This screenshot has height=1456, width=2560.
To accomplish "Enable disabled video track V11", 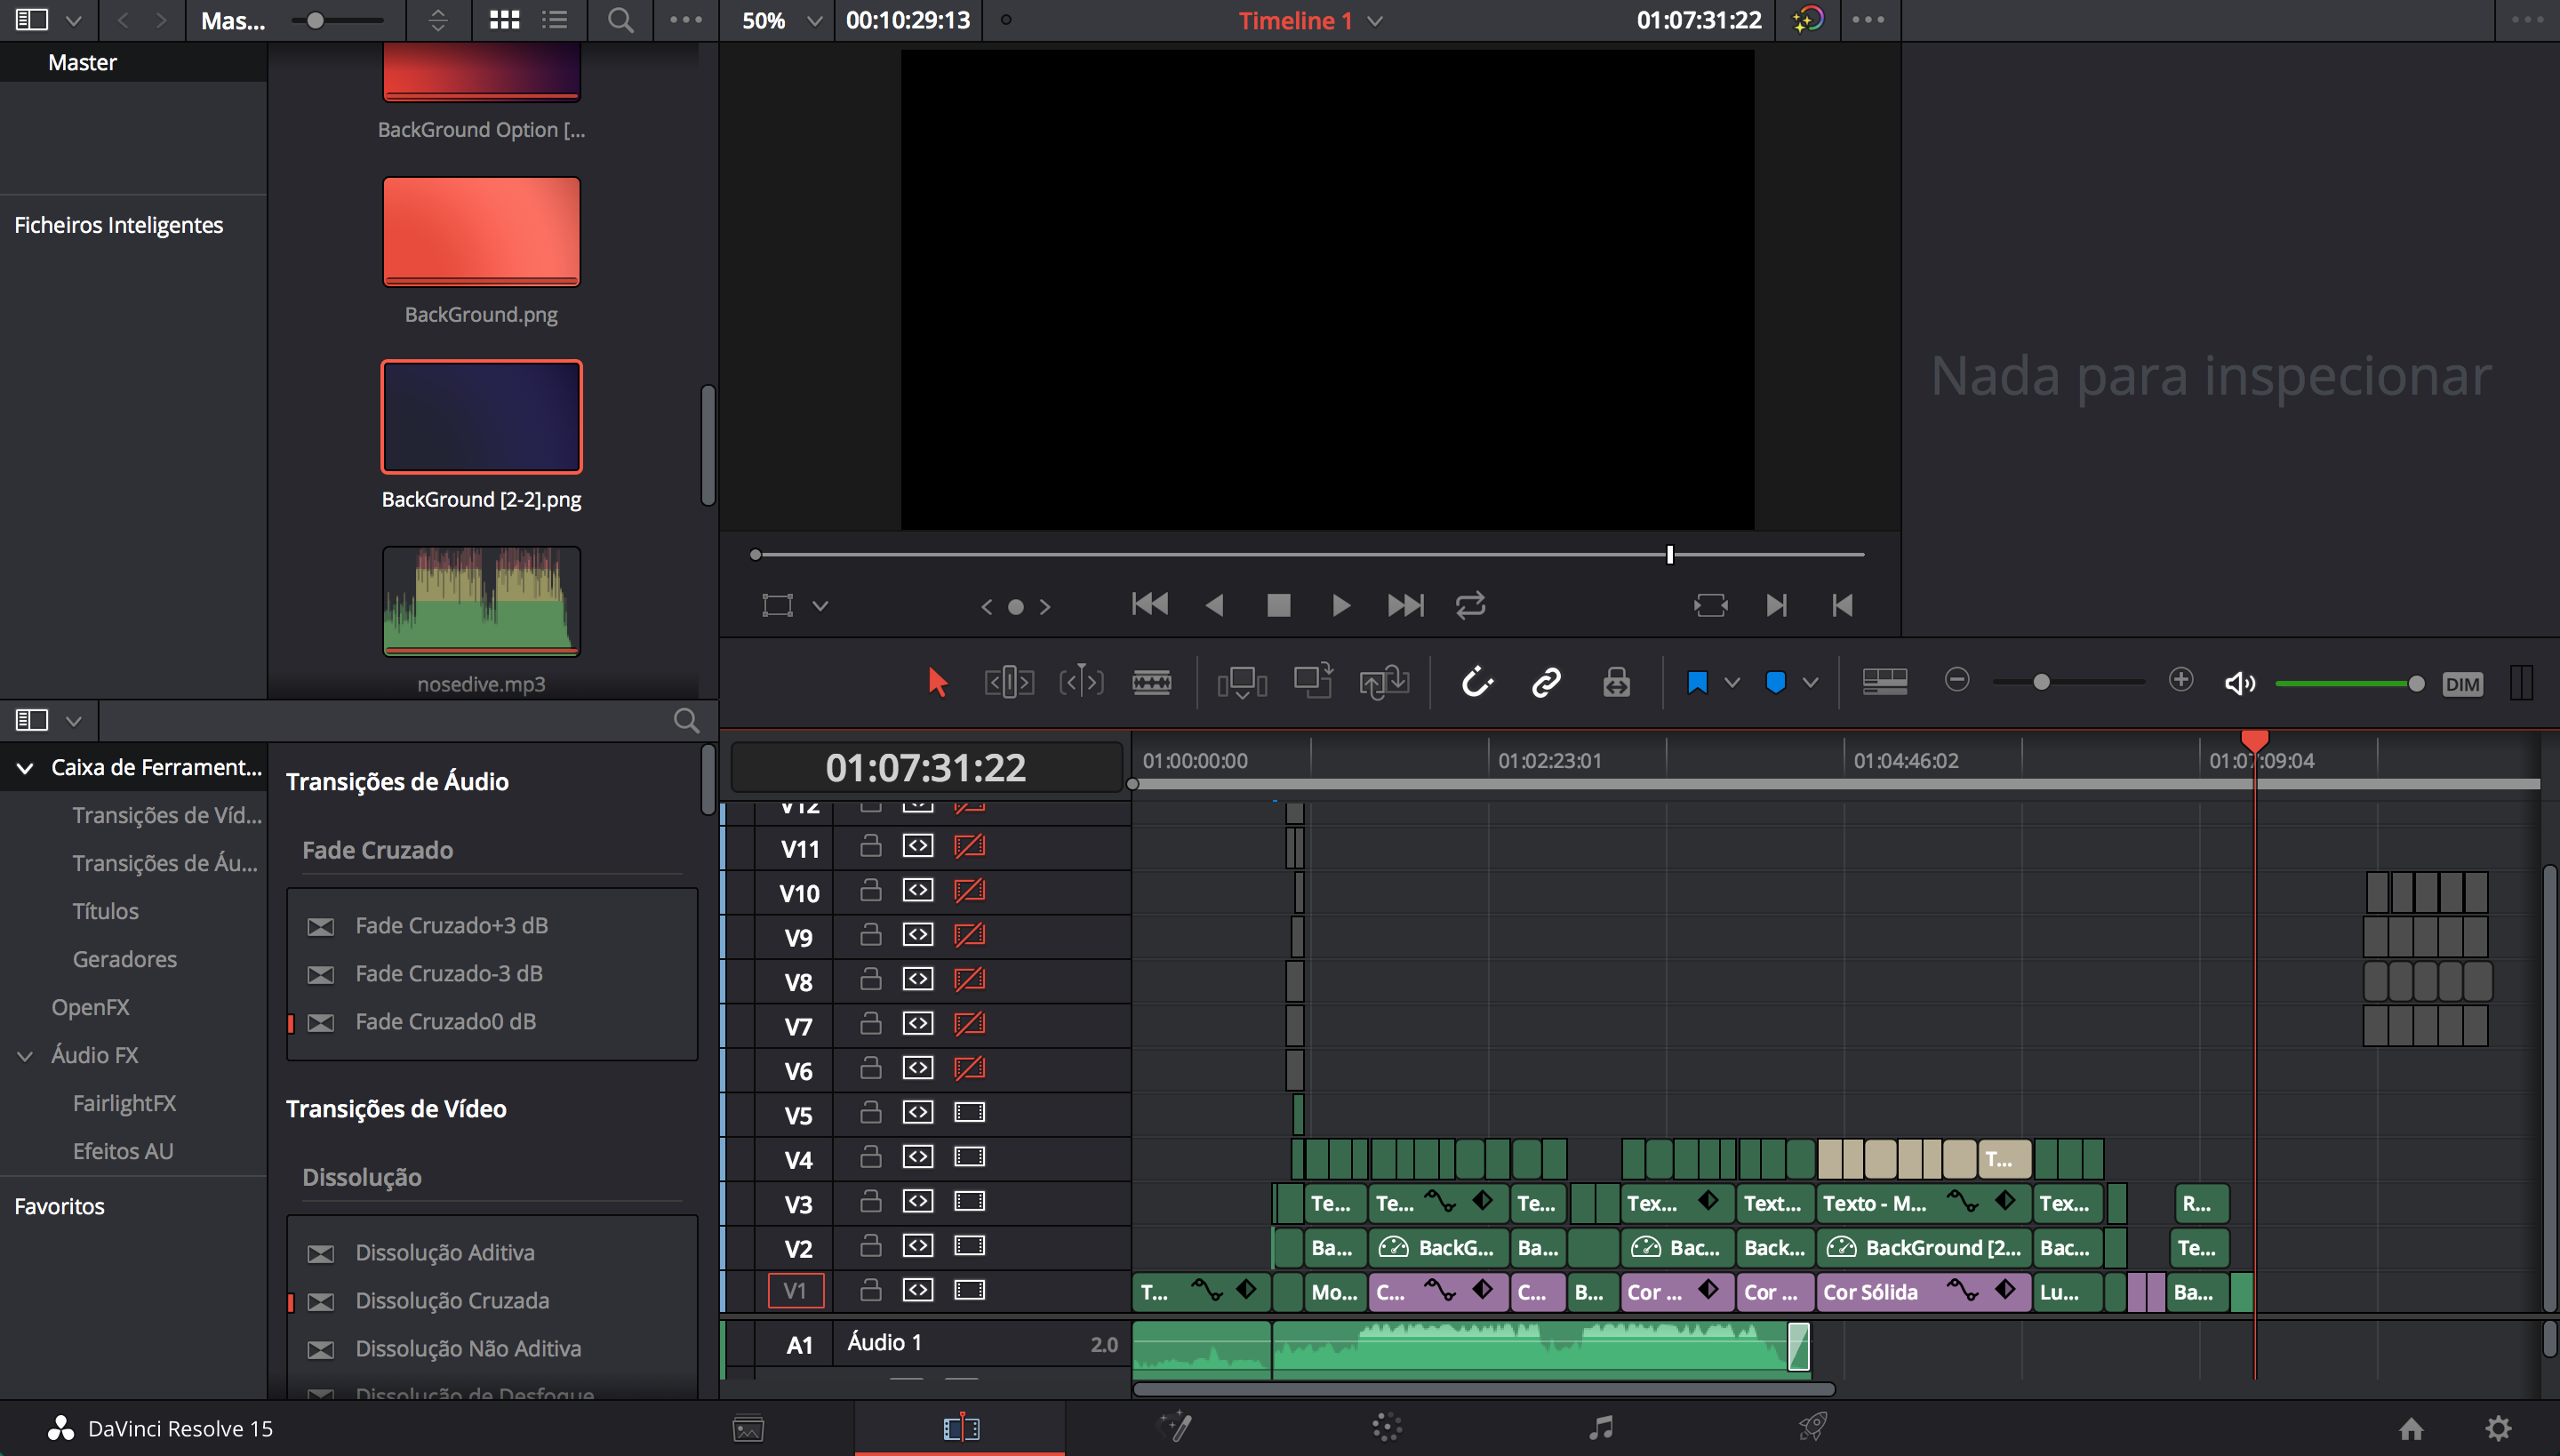I will (x=969, y=846).
